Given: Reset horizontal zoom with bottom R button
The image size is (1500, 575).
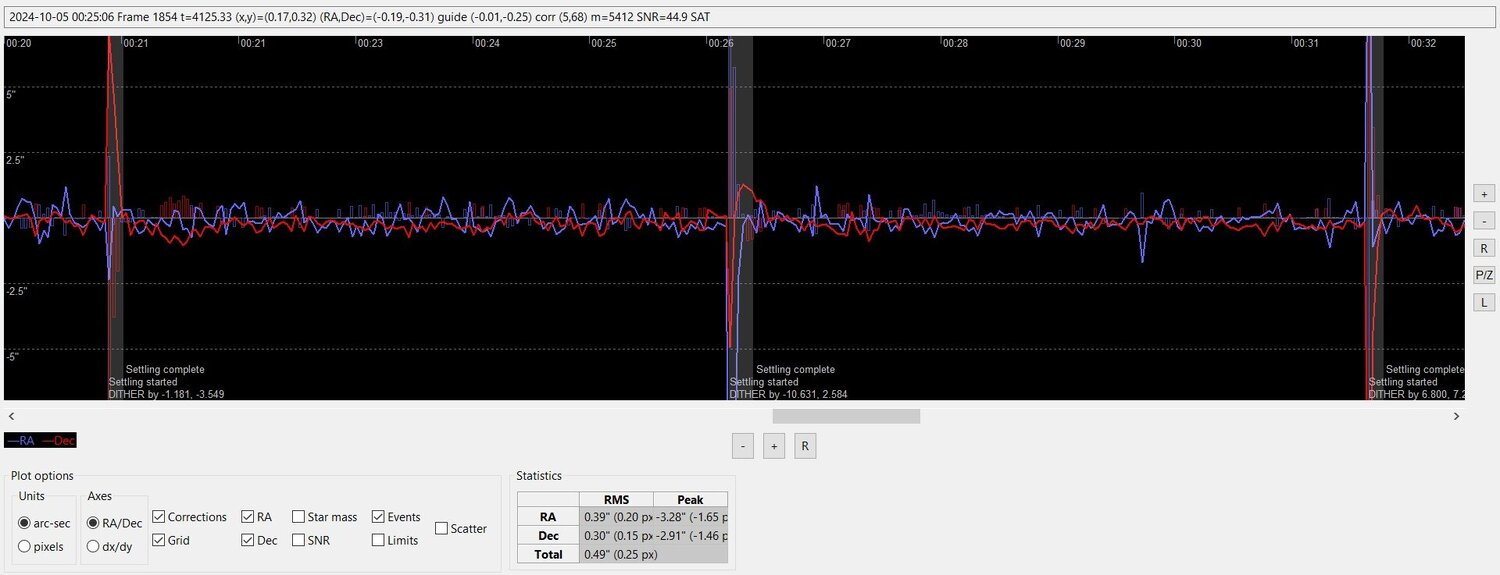Looking at the screenshot, I should click(805, 446).
